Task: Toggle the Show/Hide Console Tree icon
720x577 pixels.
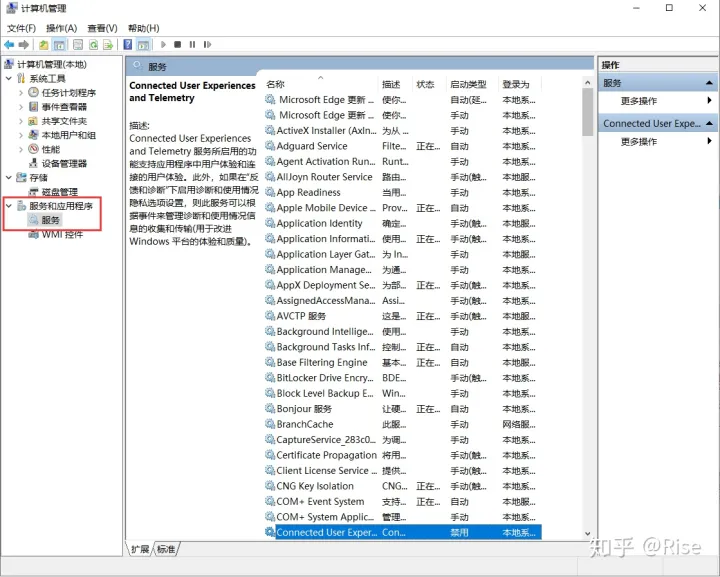Action: (x=59, y=45)
